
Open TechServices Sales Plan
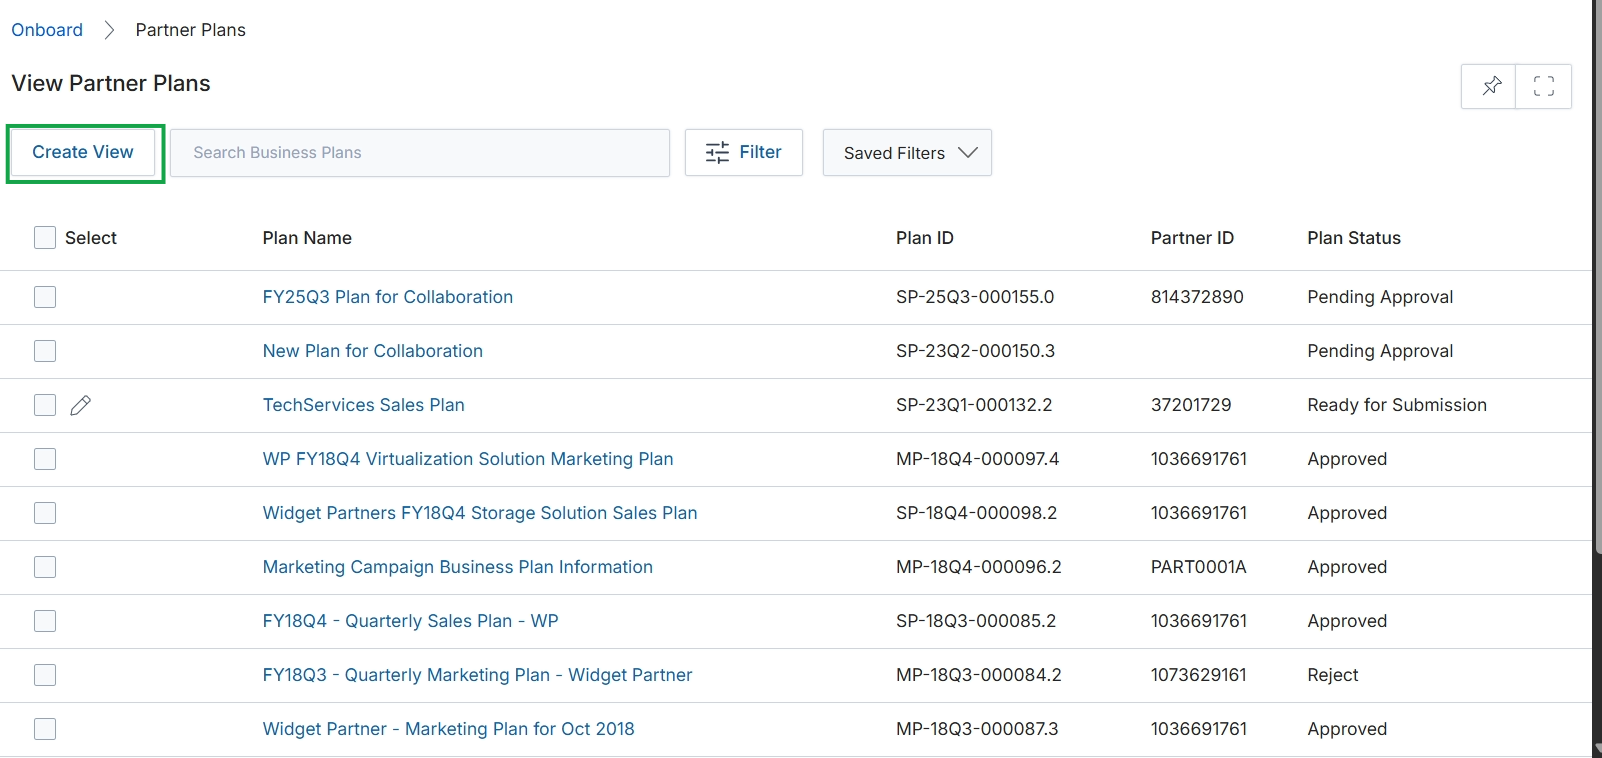tap(364, 405)
